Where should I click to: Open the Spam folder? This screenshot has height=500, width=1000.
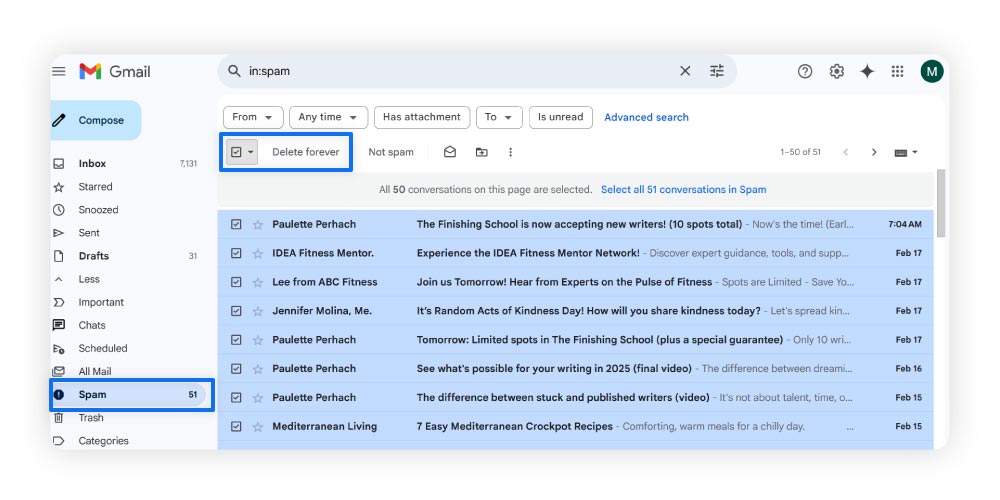(128, 395)
